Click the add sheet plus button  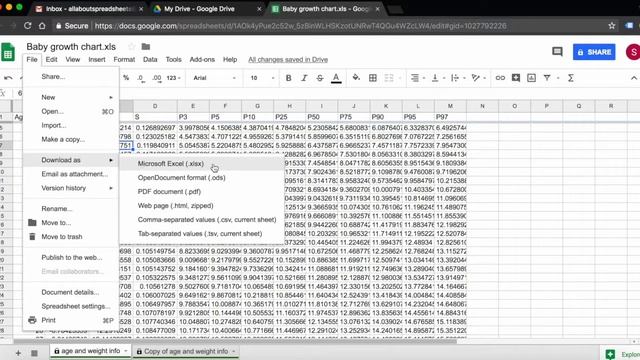click(x=18, y=353)
